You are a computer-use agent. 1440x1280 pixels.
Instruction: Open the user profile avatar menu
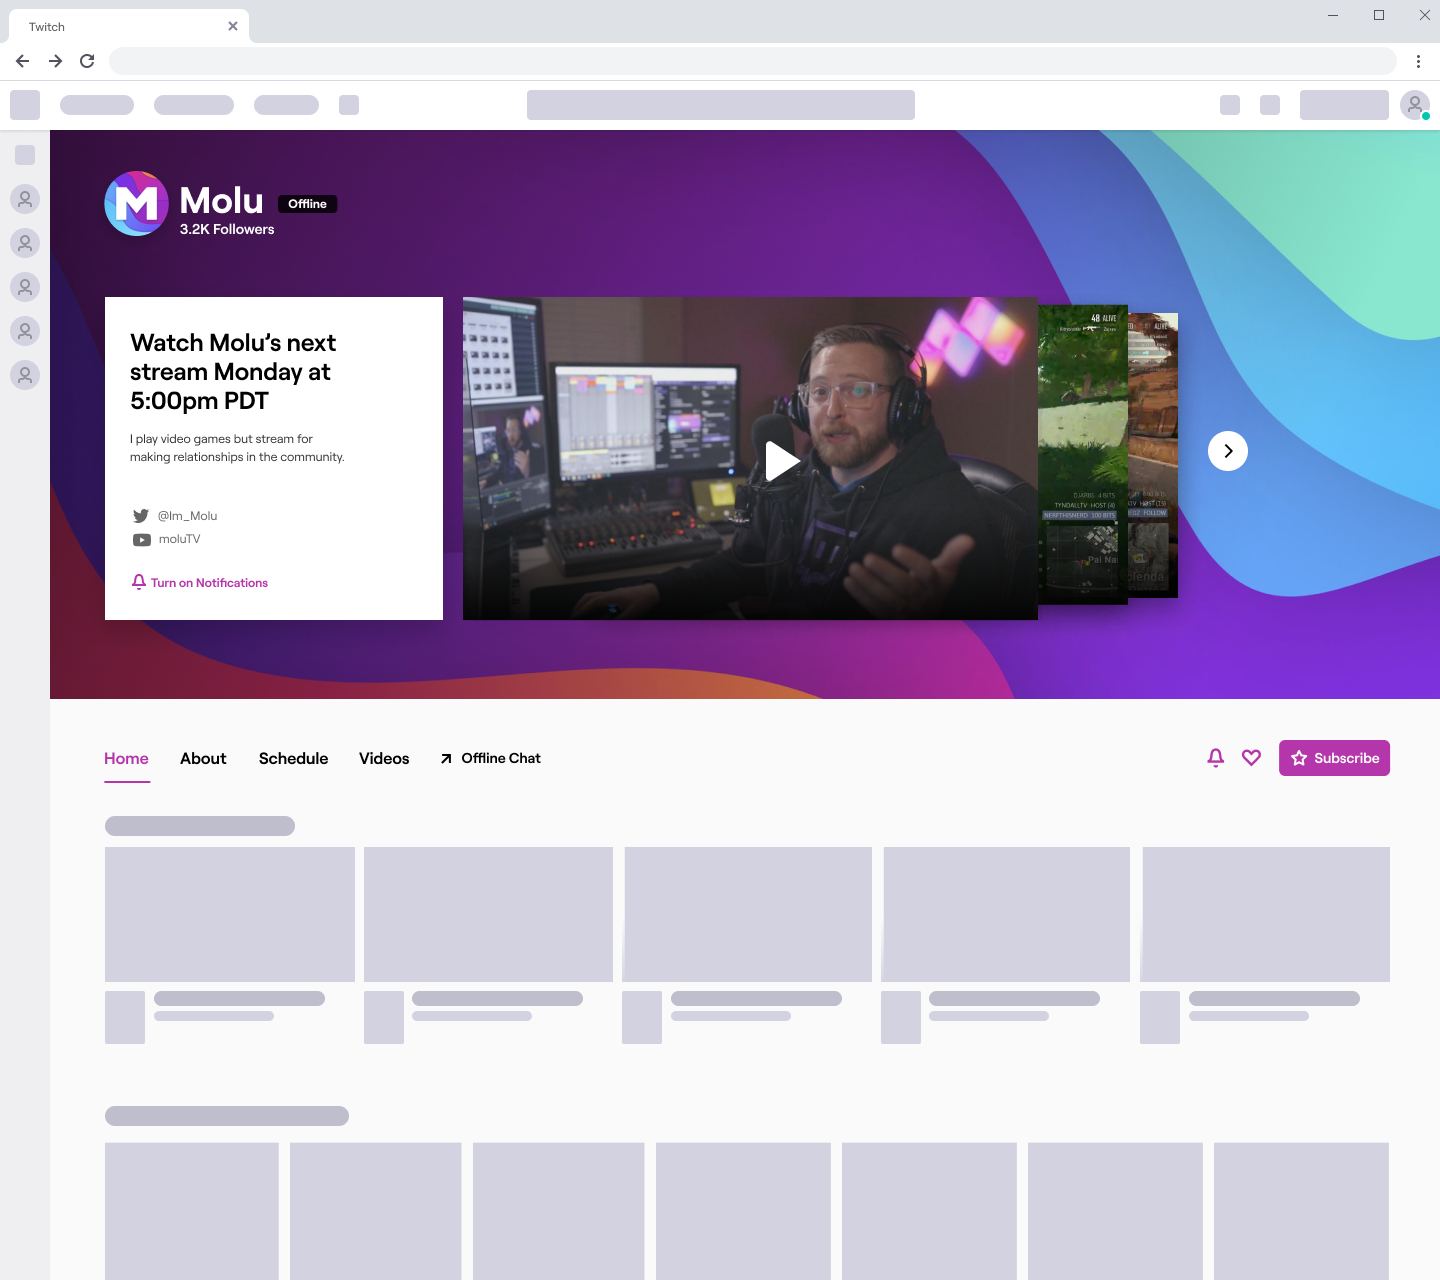coord(1415,105)
